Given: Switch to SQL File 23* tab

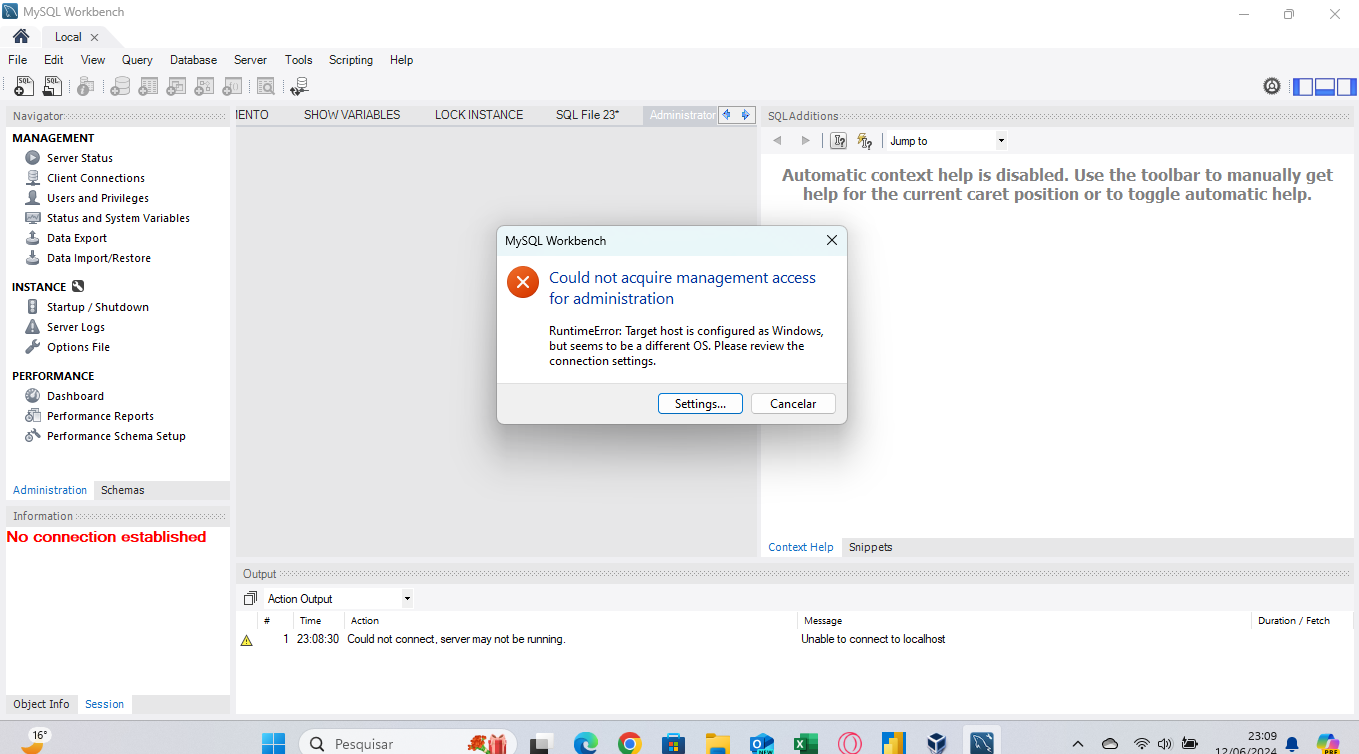Looking at the screenshot, I should 588,115.
